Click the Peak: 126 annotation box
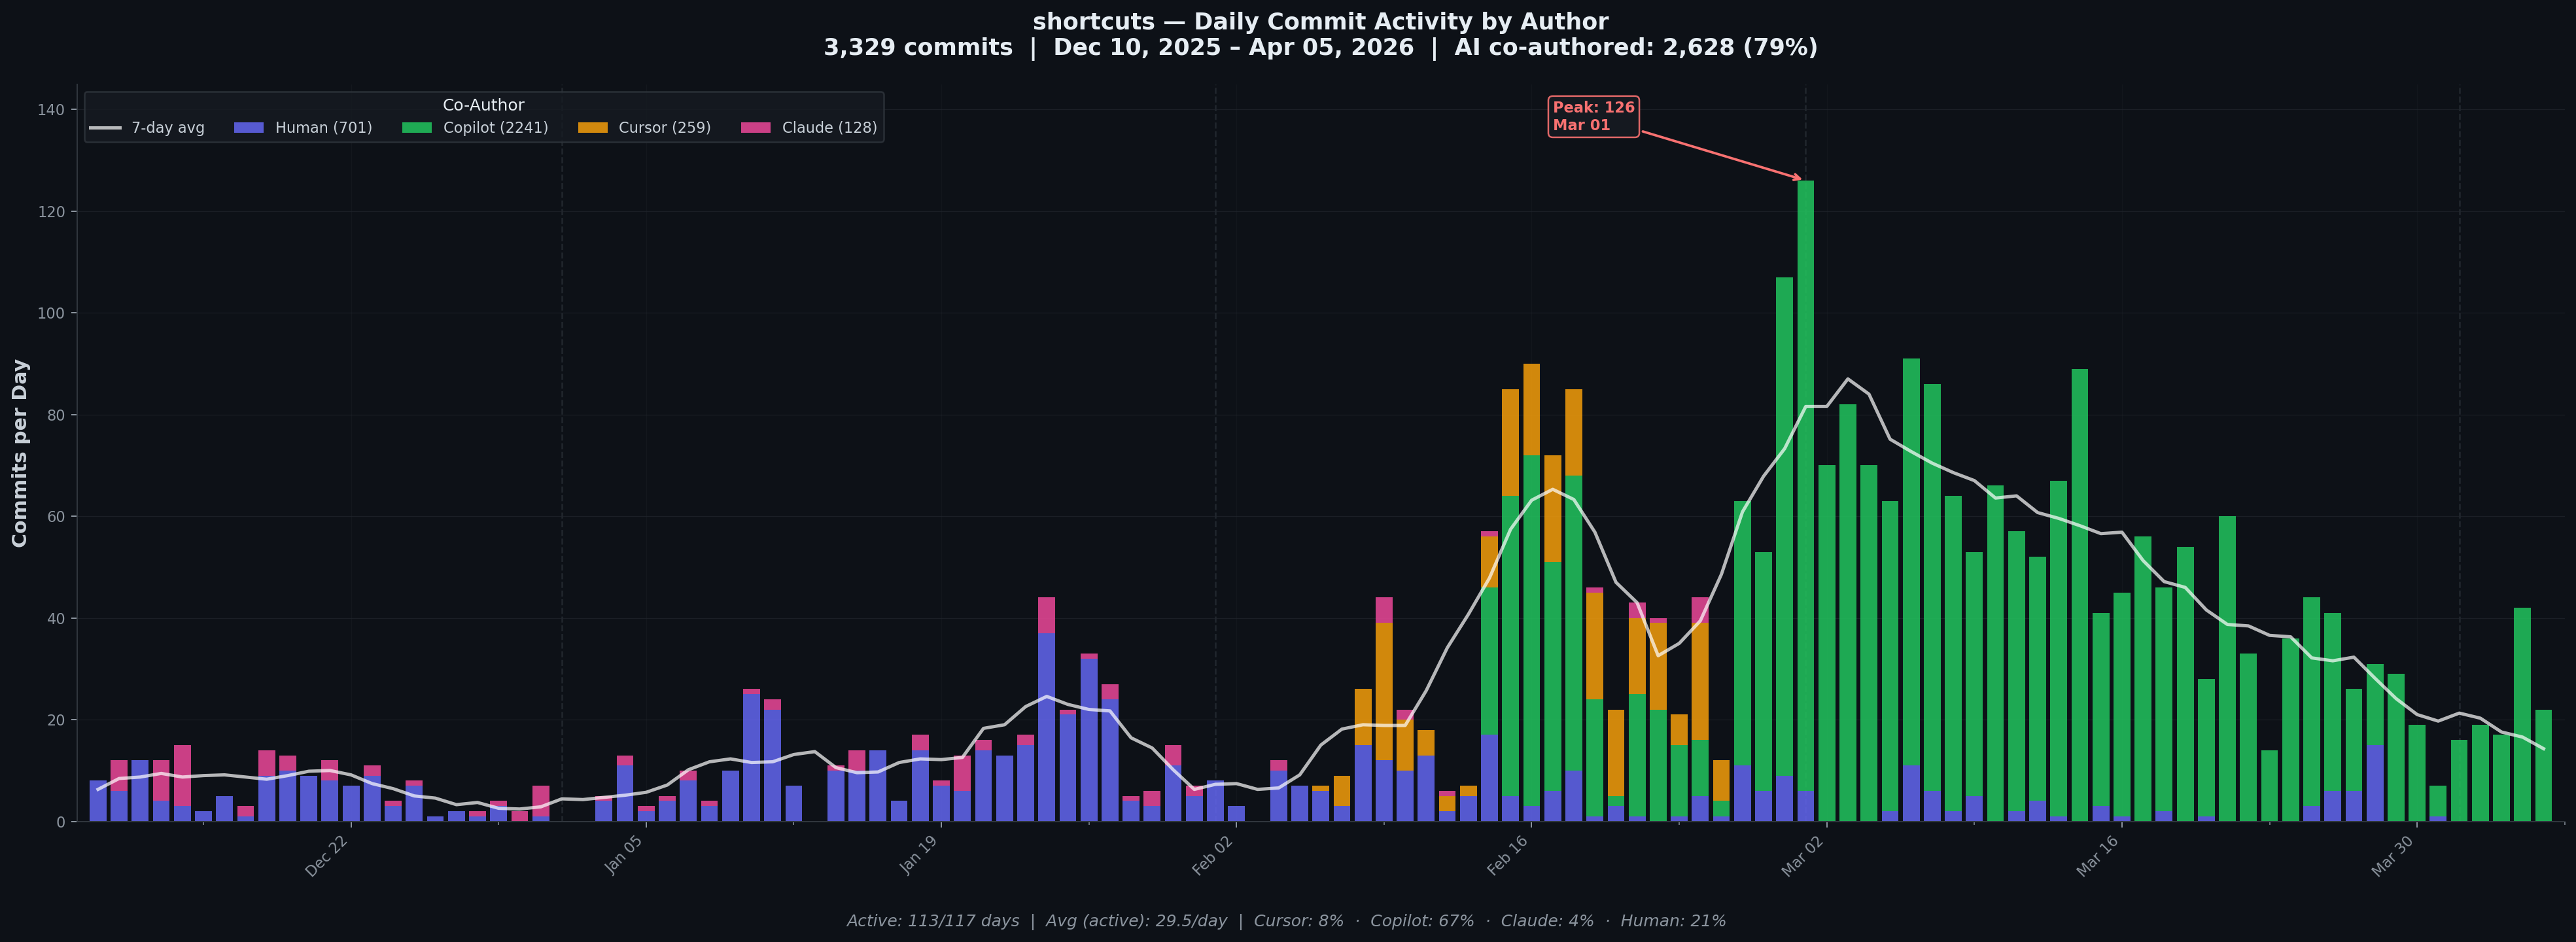Viewport: 2576px width, 942px height. point(1594,116)
